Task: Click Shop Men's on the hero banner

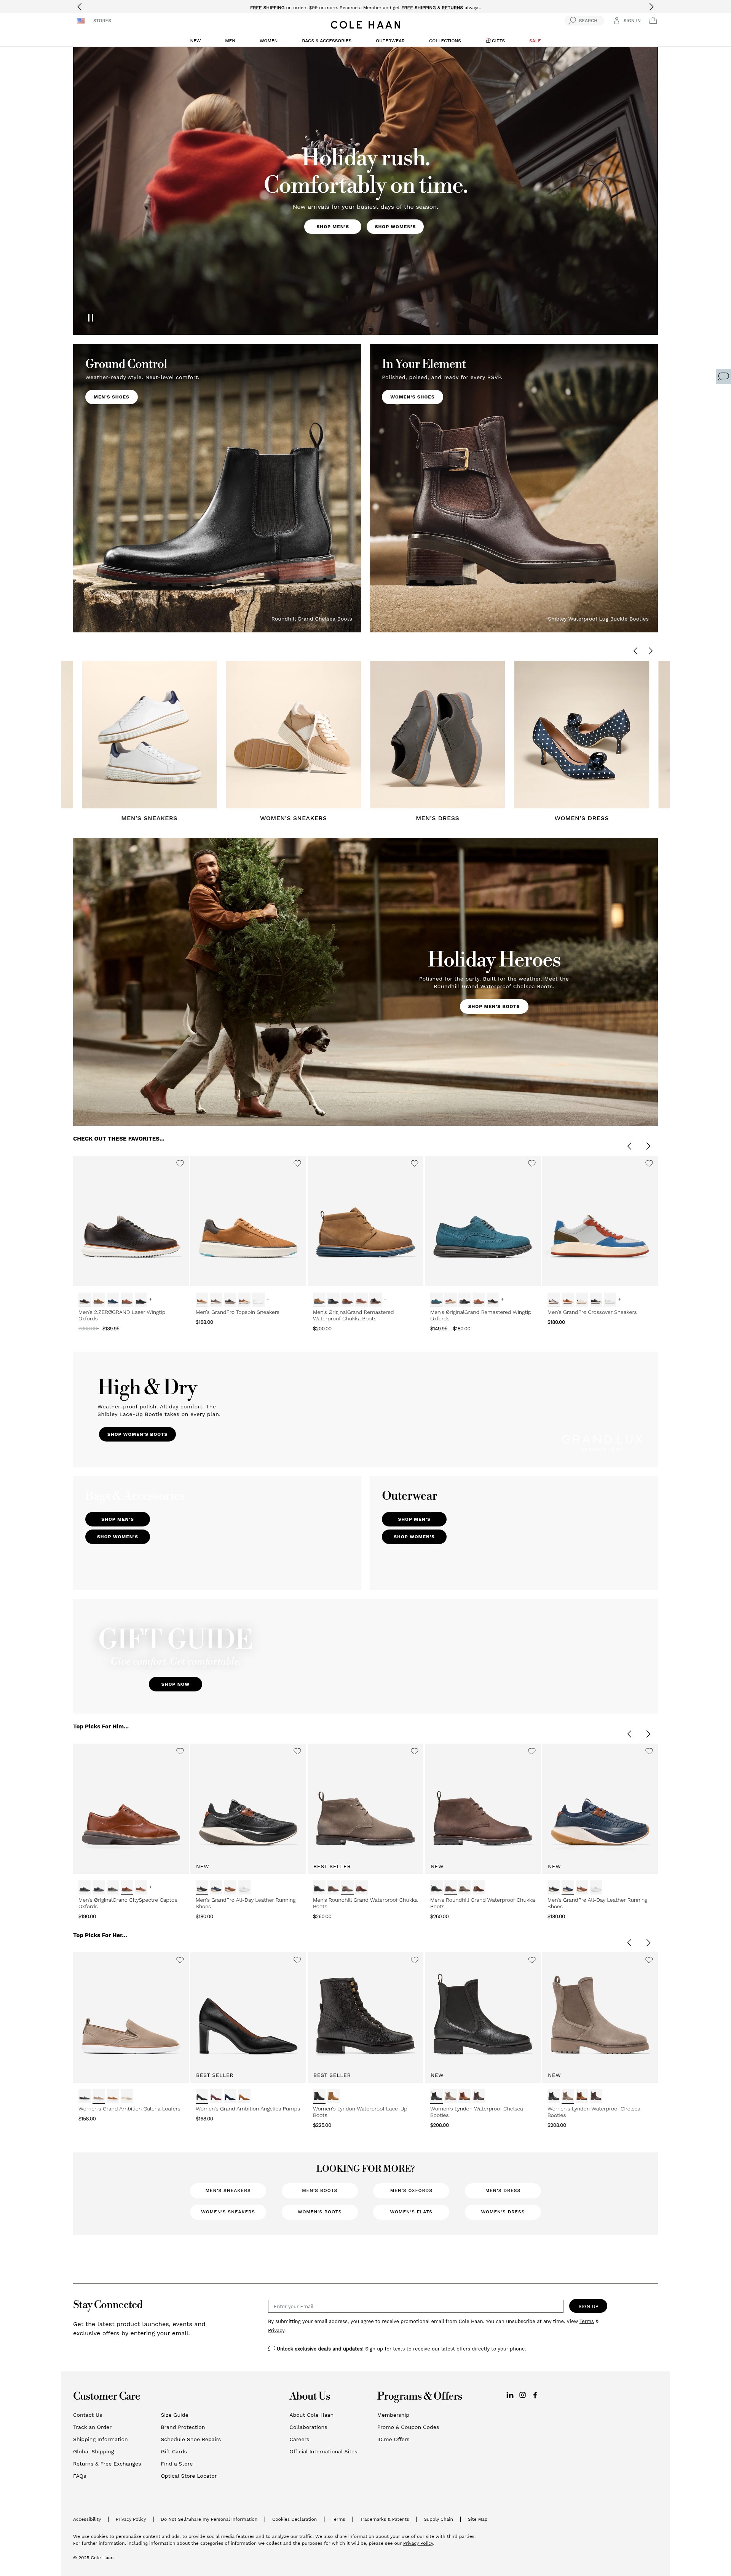Action: [x=333, y=227]
